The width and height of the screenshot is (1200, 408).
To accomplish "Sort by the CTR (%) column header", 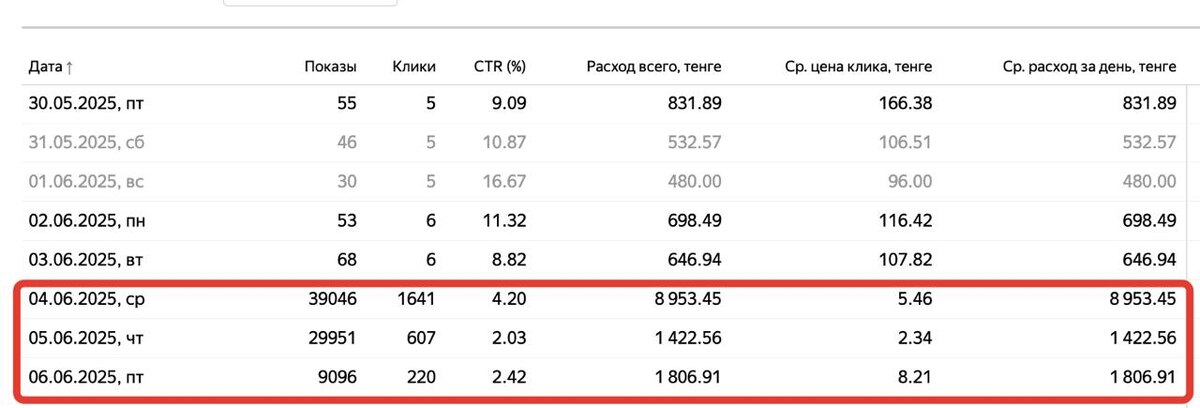I will (x=499, y=68).
